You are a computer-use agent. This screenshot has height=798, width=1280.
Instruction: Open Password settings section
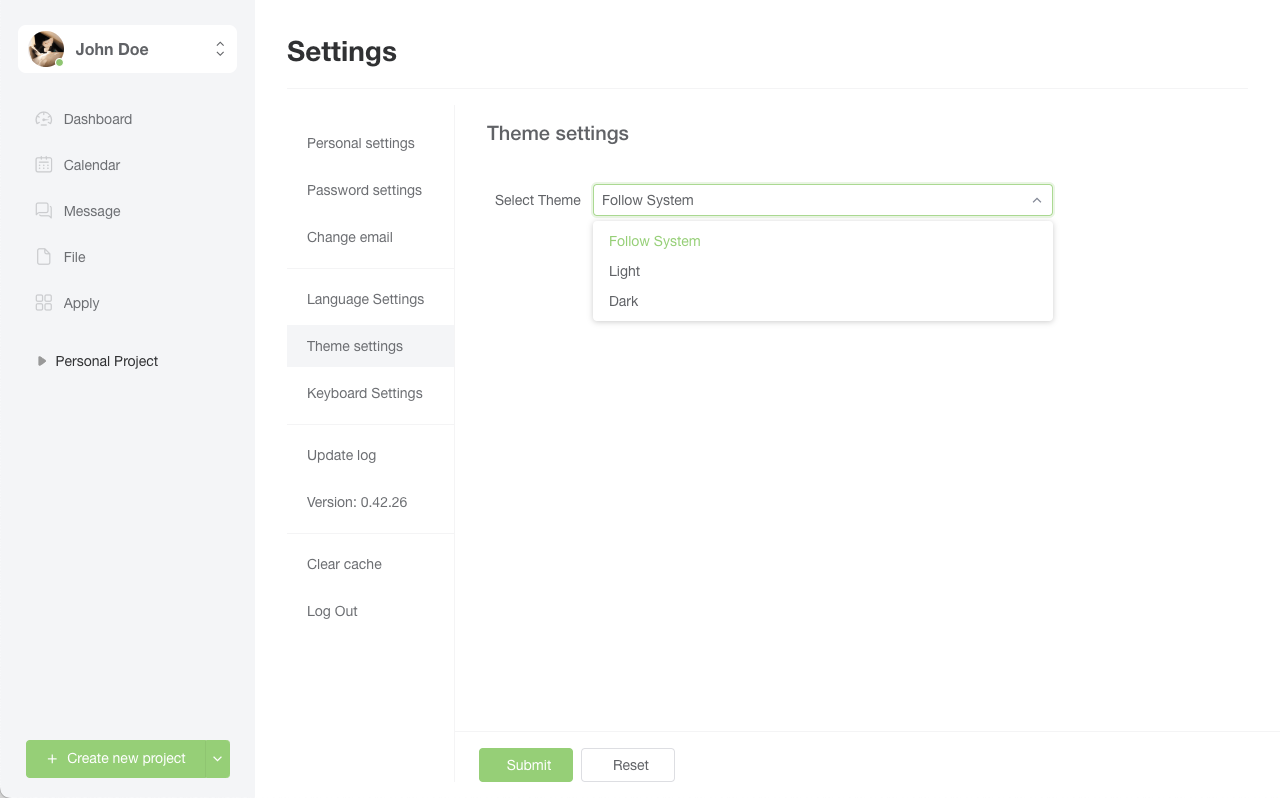(x=370, y=190)
